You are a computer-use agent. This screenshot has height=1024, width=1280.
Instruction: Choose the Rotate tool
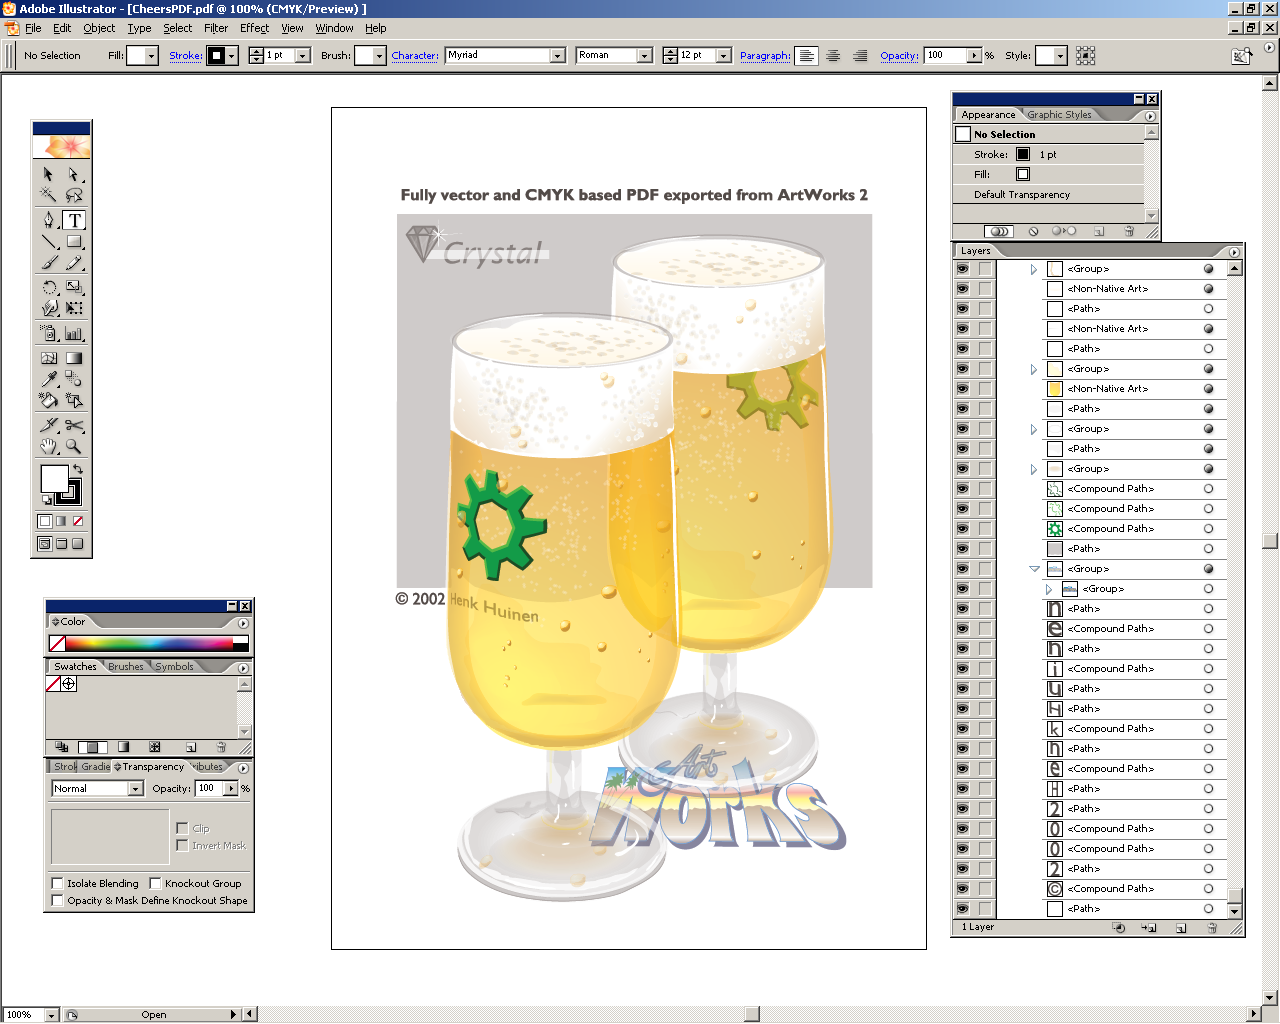(x=49, y=288)
